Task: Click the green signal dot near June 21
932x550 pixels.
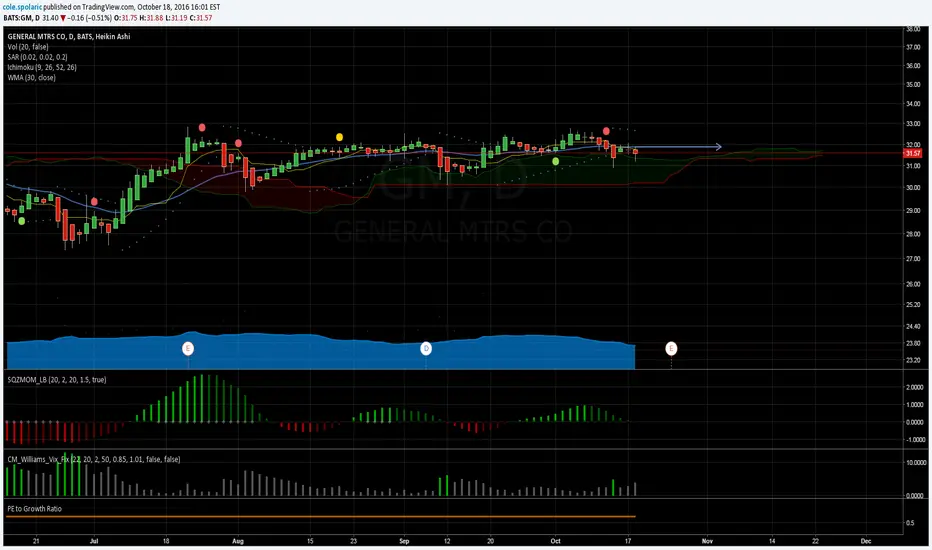Action: point(21,221)
